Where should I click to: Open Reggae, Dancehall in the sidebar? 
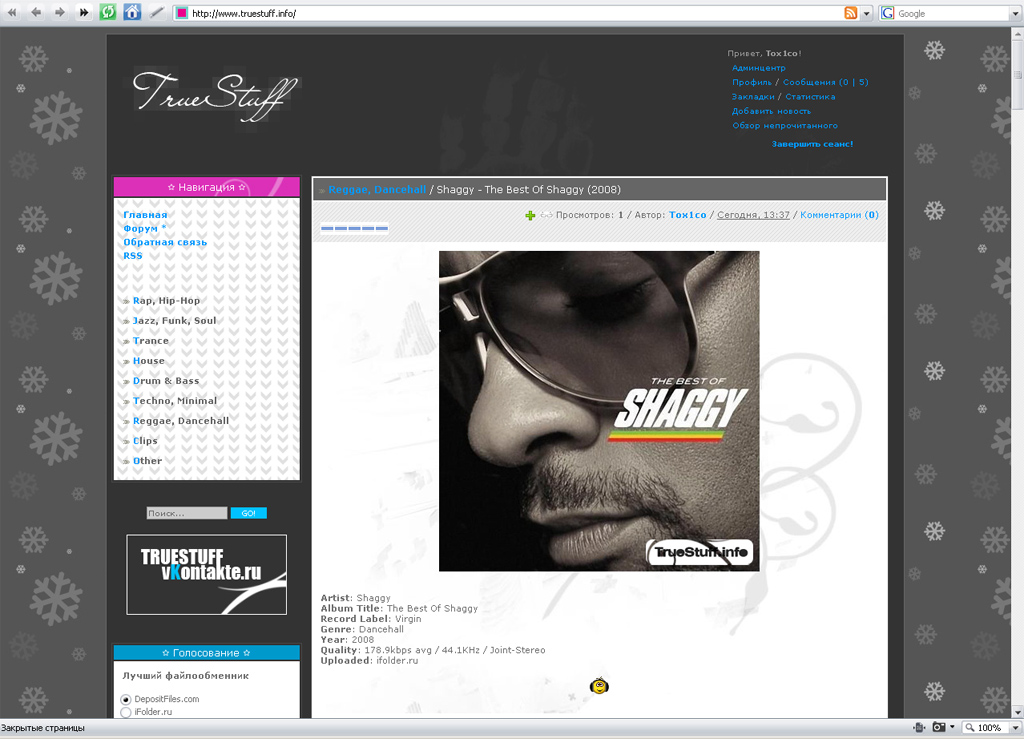(181, 421)
